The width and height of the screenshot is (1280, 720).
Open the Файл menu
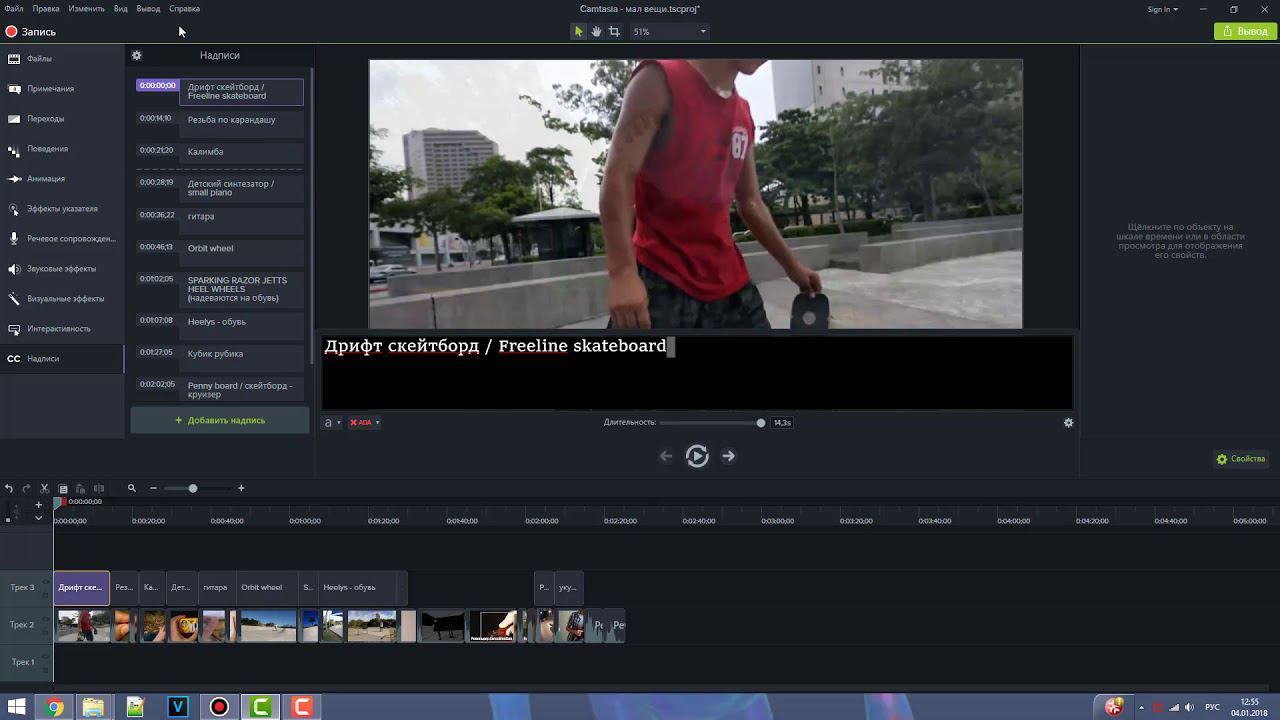pos(13,9)
